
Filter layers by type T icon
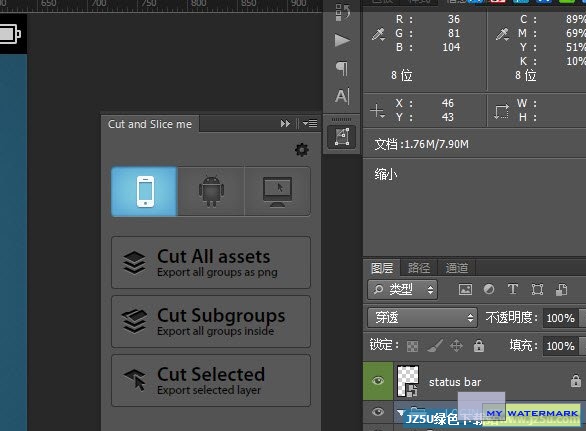tap(513, 289)
